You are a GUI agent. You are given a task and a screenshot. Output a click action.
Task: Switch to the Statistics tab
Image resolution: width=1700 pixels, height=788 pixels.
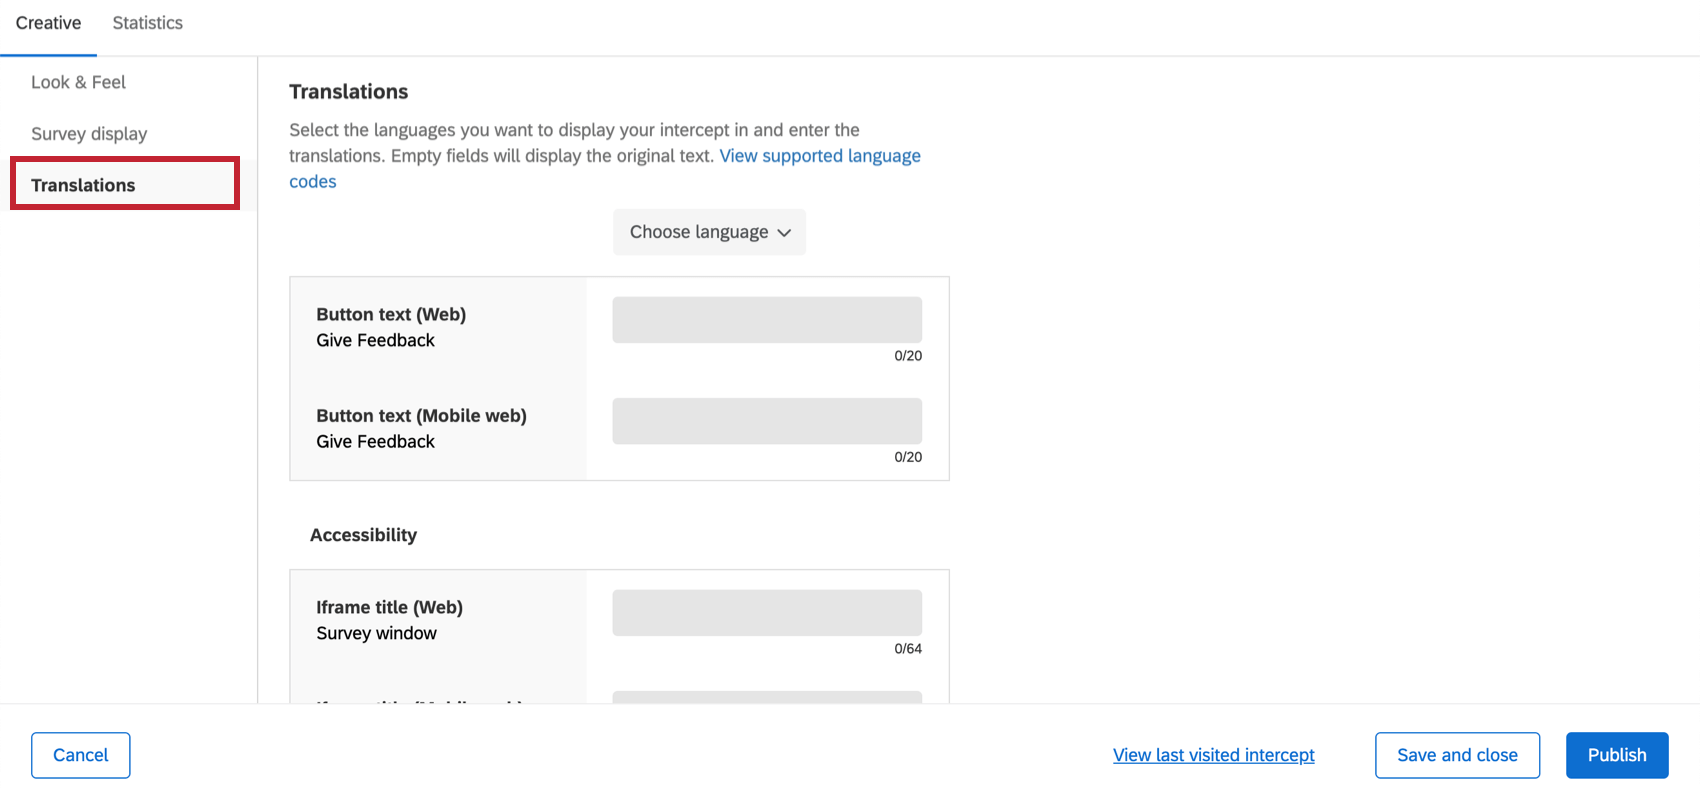click(x=147, y=23)
